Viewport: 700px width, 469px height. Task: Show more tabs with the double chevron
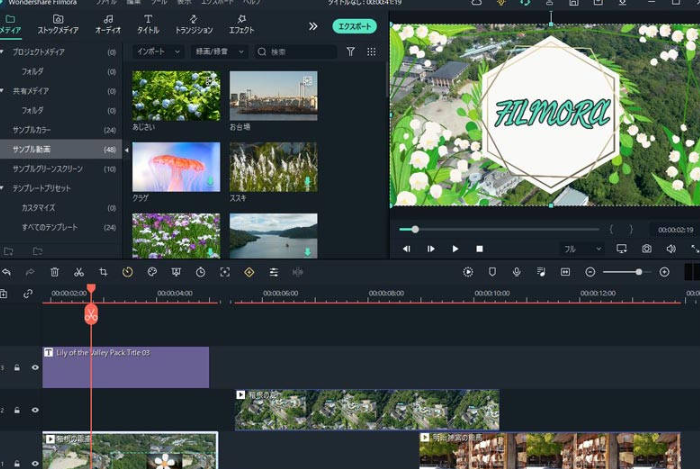tap(313, 26)
